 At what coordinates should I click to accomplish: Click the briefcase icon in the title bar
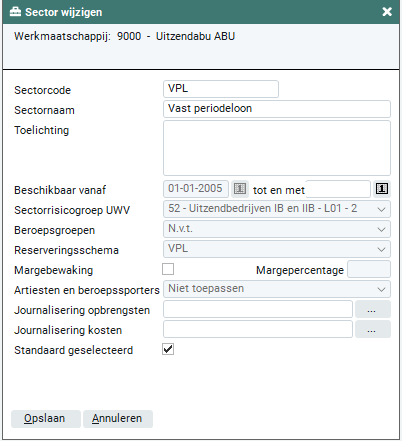click(x=15, y=12)
